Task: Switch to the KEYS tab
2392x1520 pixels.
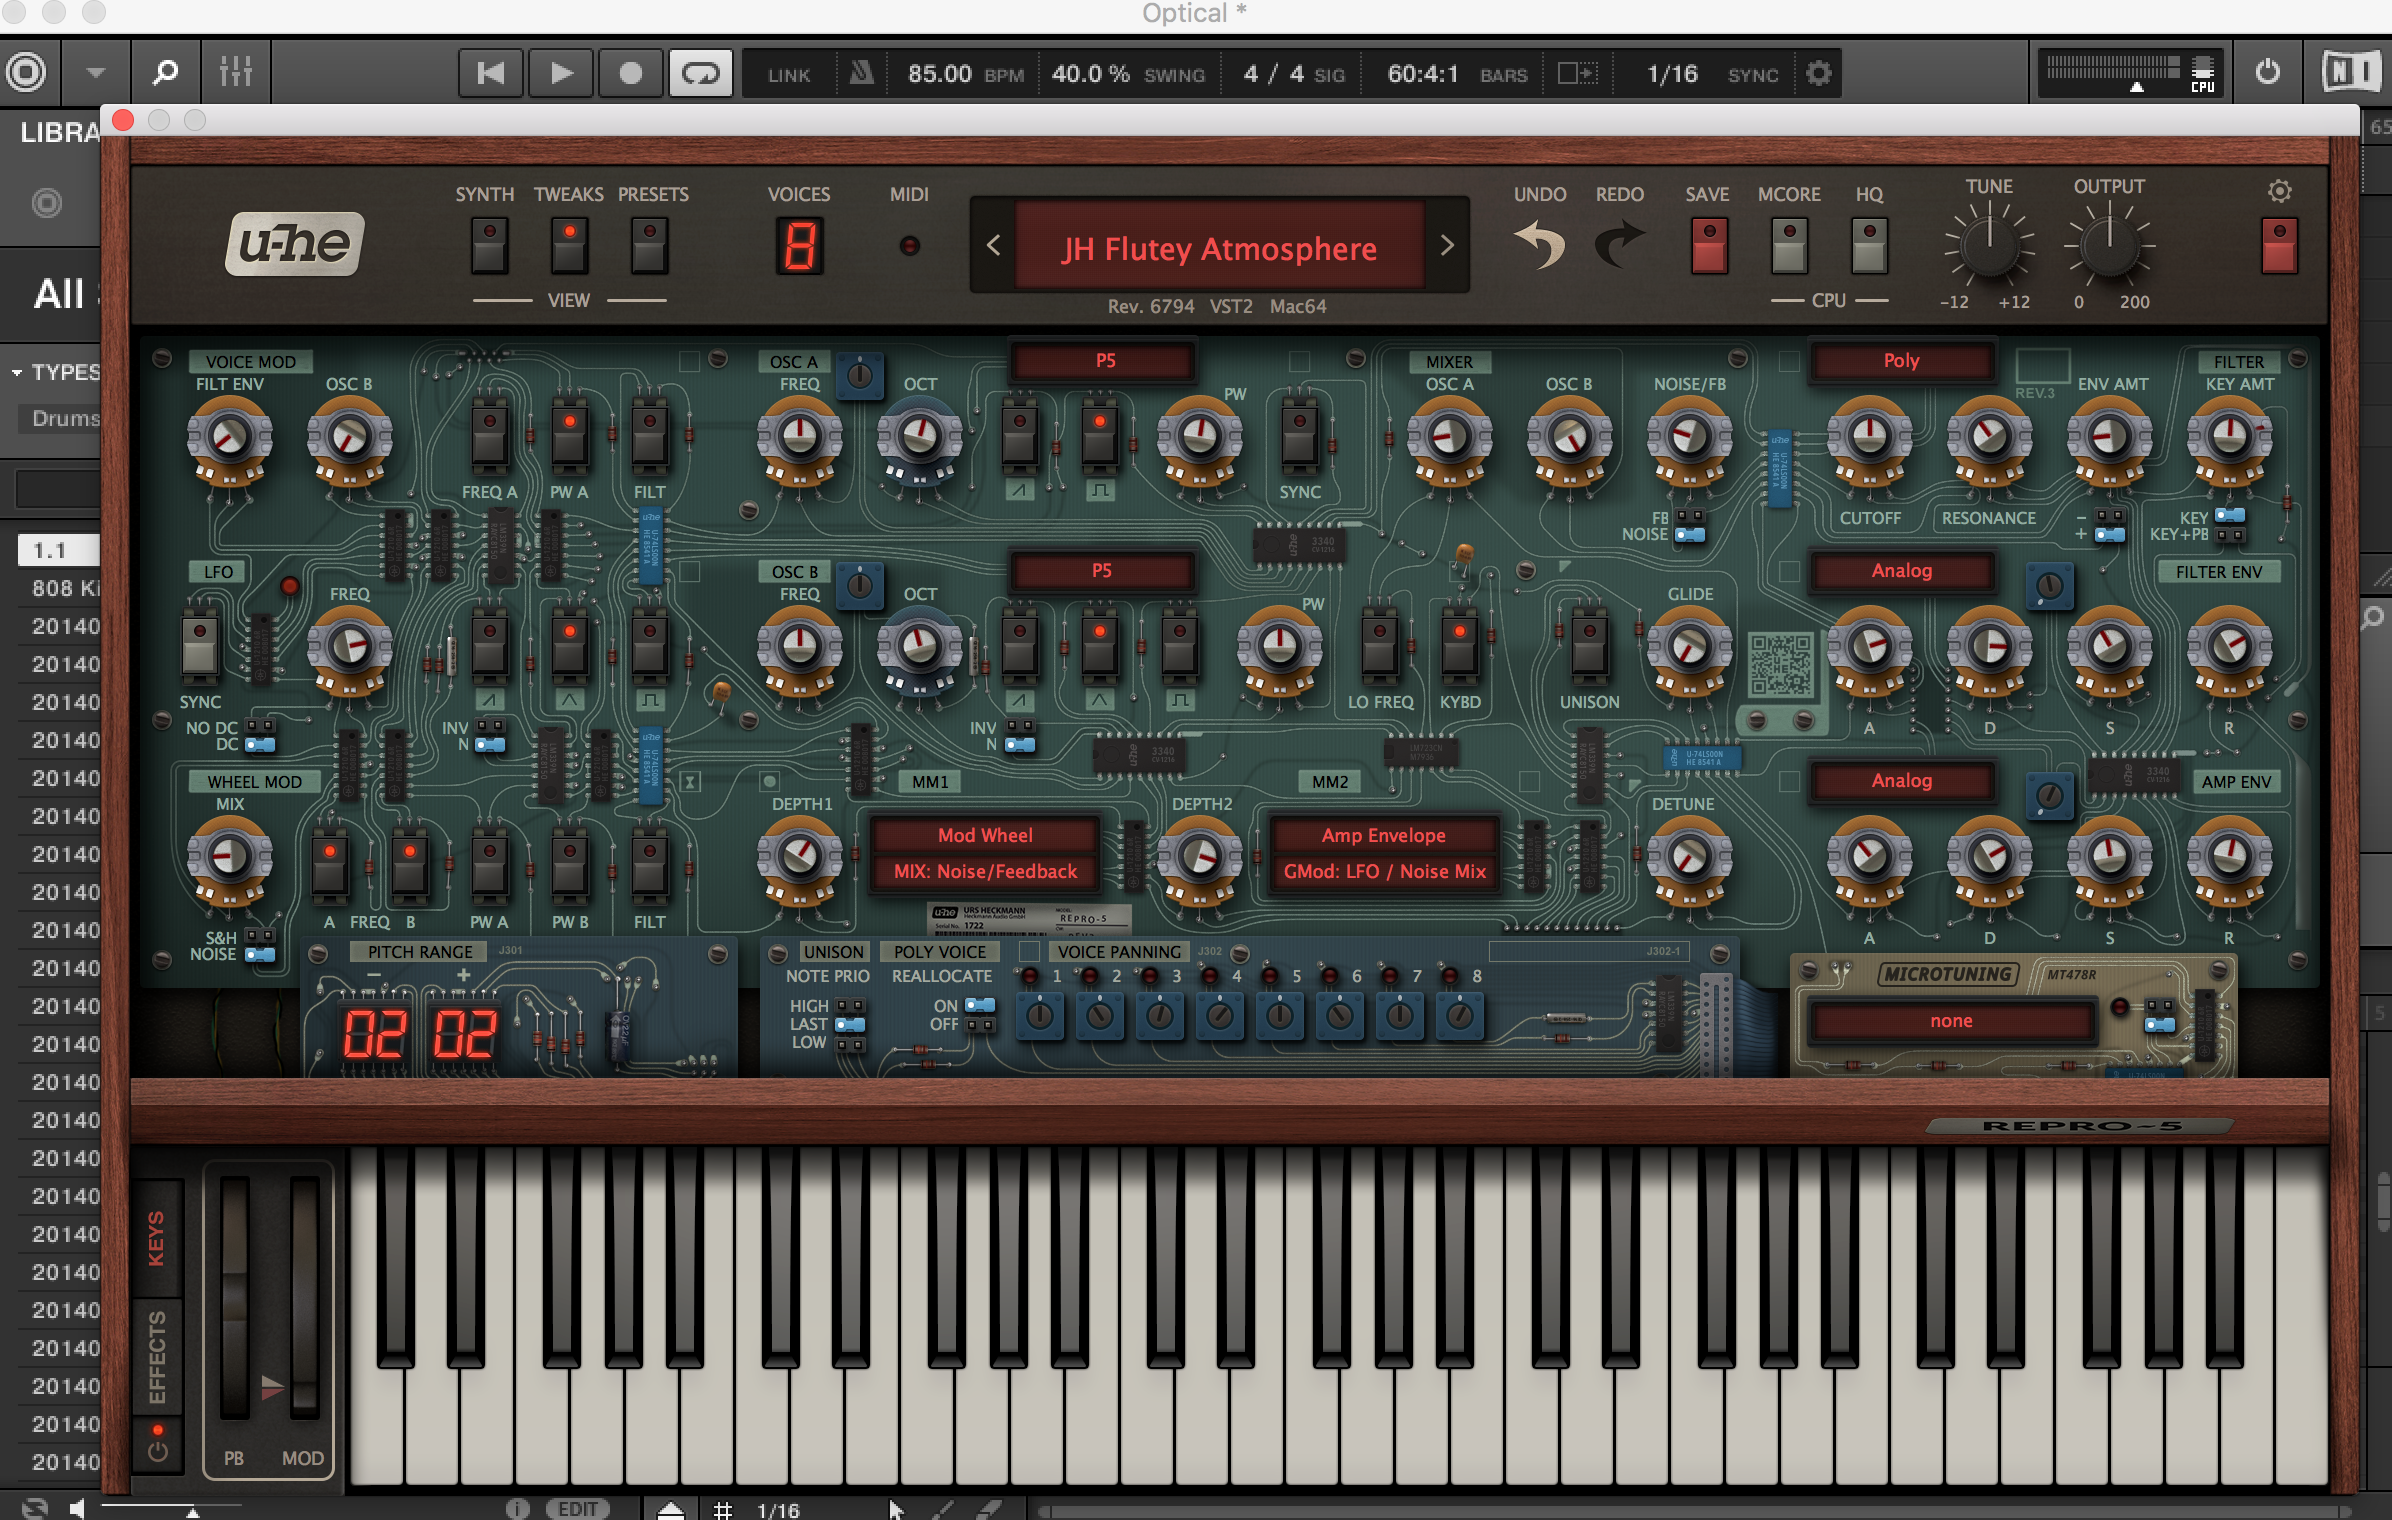Action: tap(157, 1238)
